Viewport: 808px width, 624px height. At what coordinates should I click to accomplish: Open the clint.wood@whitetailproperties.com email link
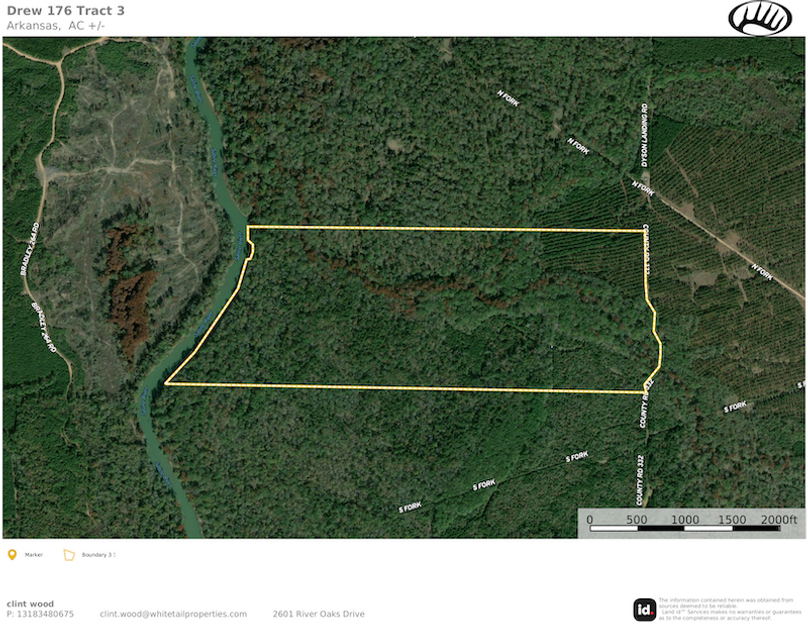pyautogui.click(x=173, y=614)
